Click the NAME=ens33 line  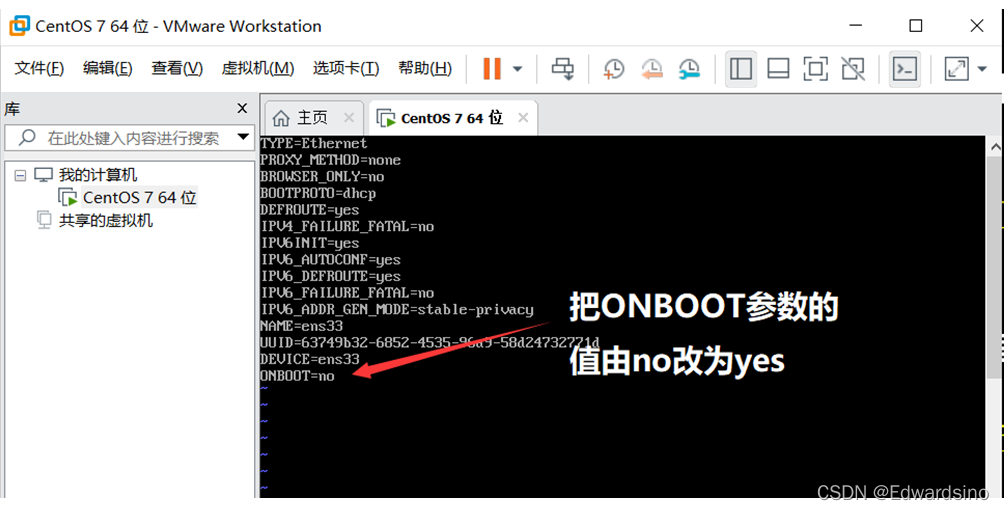[302, 326]
